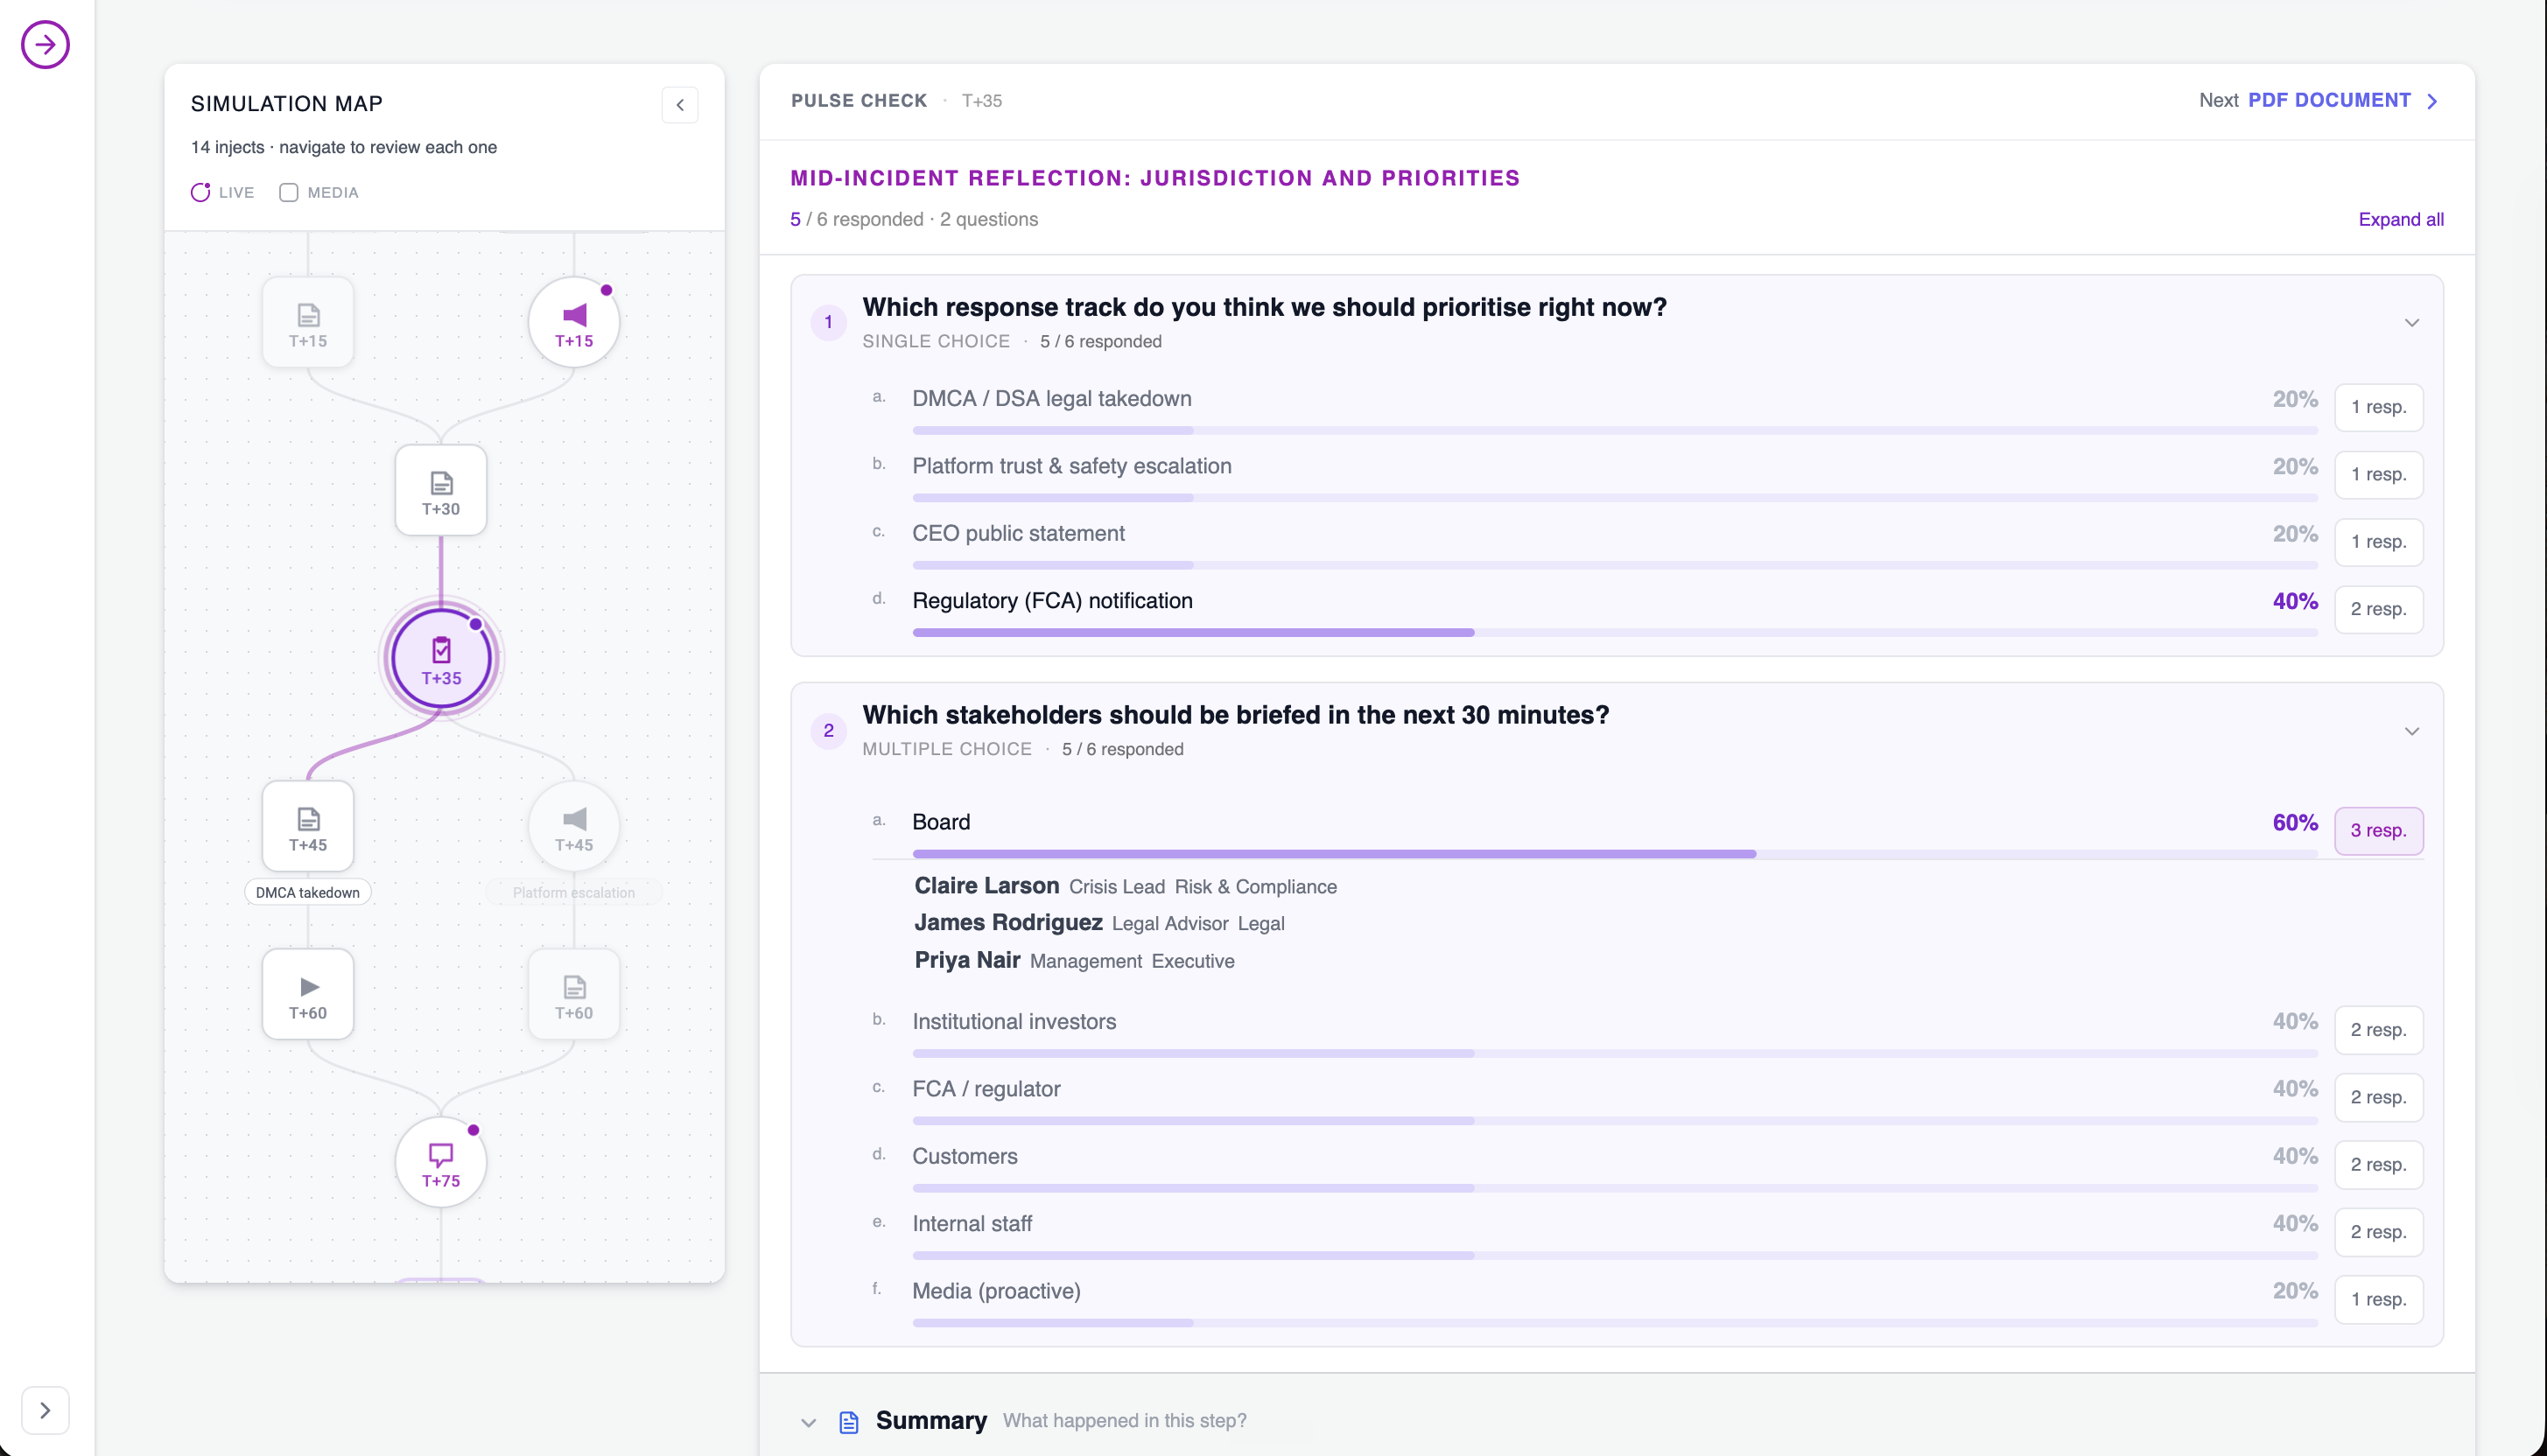Screen dimensions: 2547x1456
Task: Click the Regulatory (FCA) notification progress bar
Action: click(1615, 632)
